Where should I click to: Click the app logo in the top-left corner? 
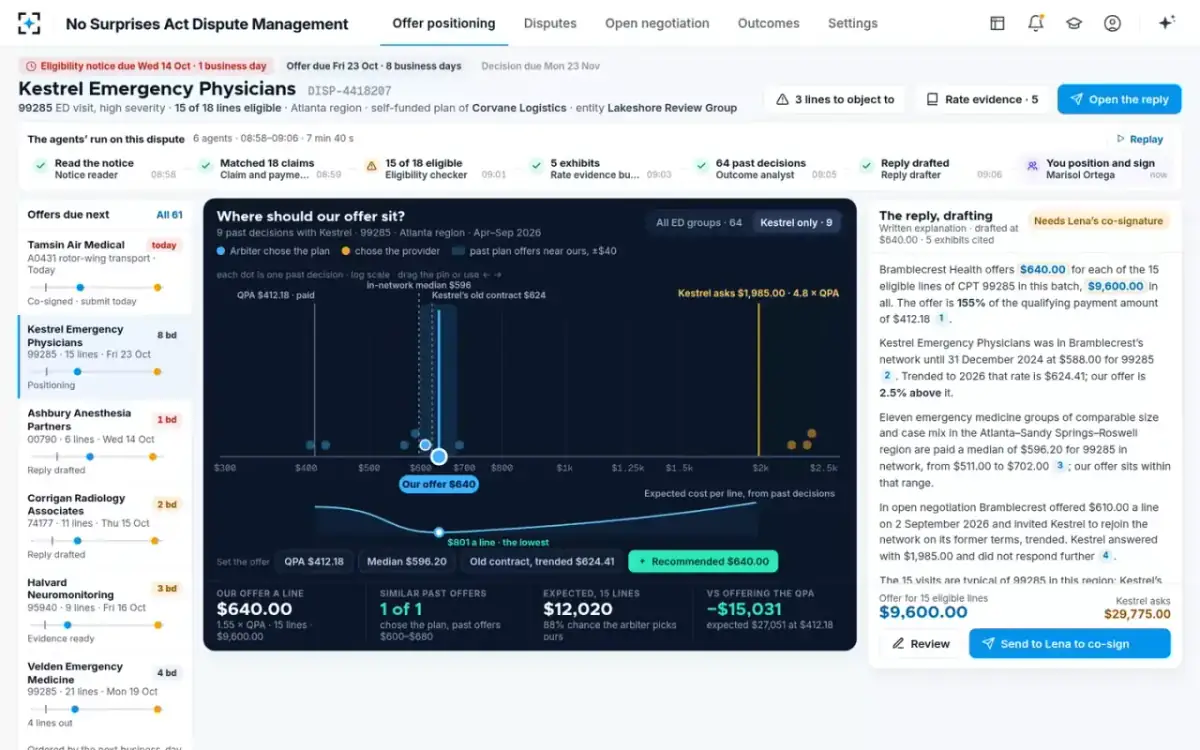29,23
